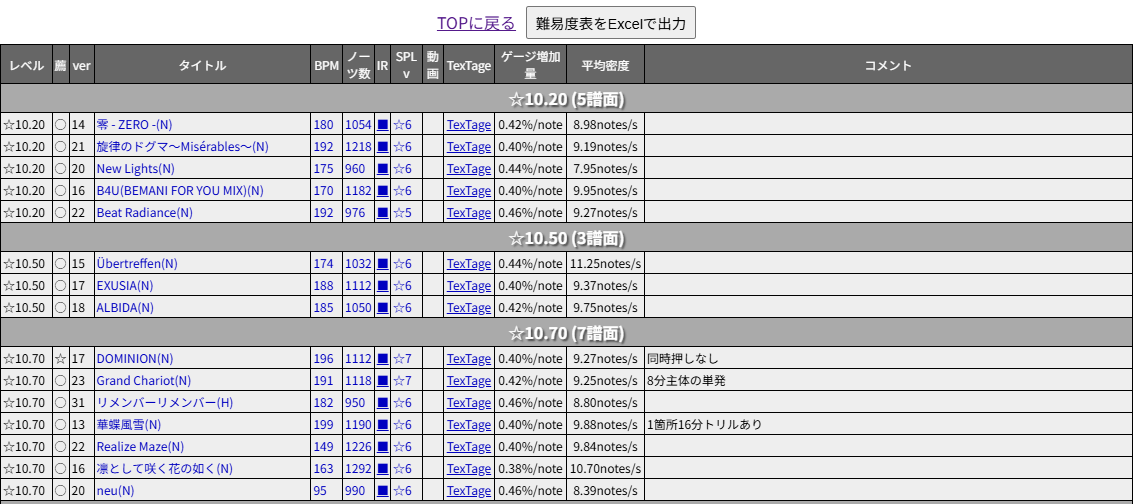Open song title New Lights(N)

click(x=135, y=168)
